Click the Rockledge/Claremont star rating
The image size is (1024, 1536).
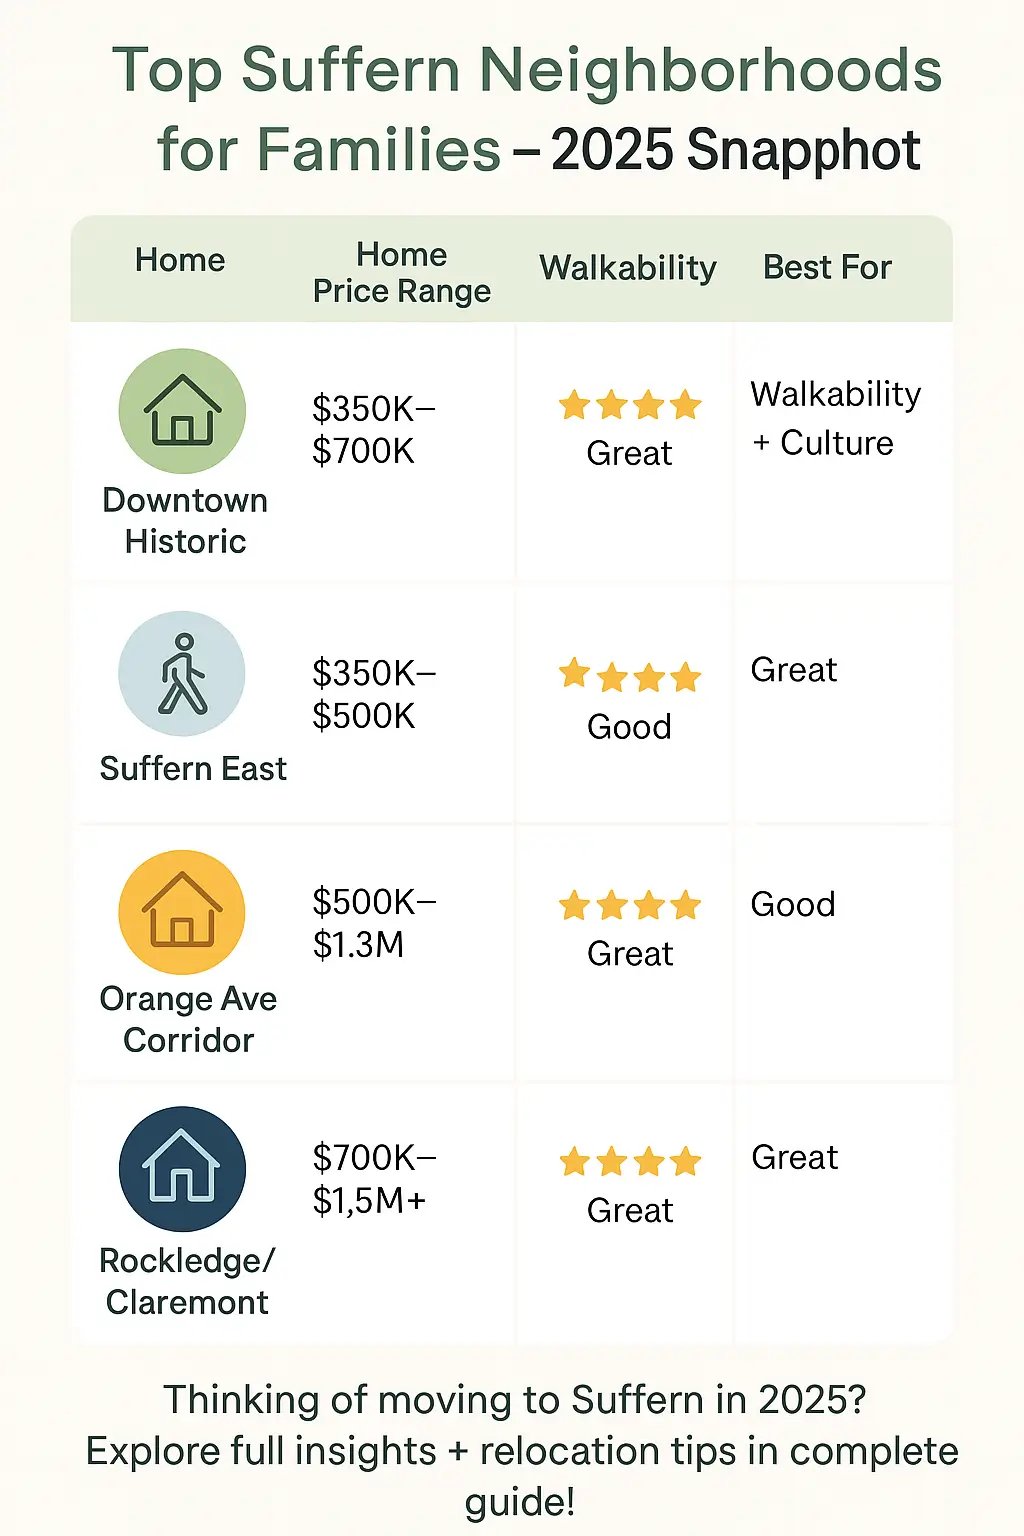click(630, 1162)
